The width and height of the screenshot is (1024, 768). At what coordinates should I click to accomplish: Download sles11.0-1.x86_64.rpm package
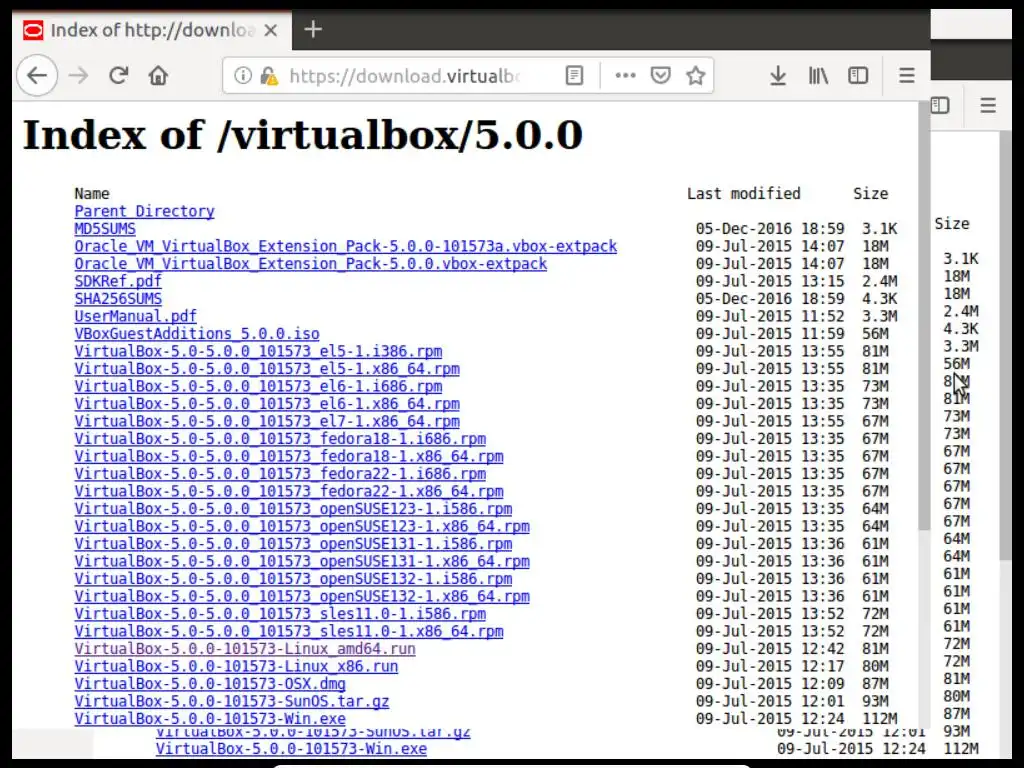coord(289,632)
